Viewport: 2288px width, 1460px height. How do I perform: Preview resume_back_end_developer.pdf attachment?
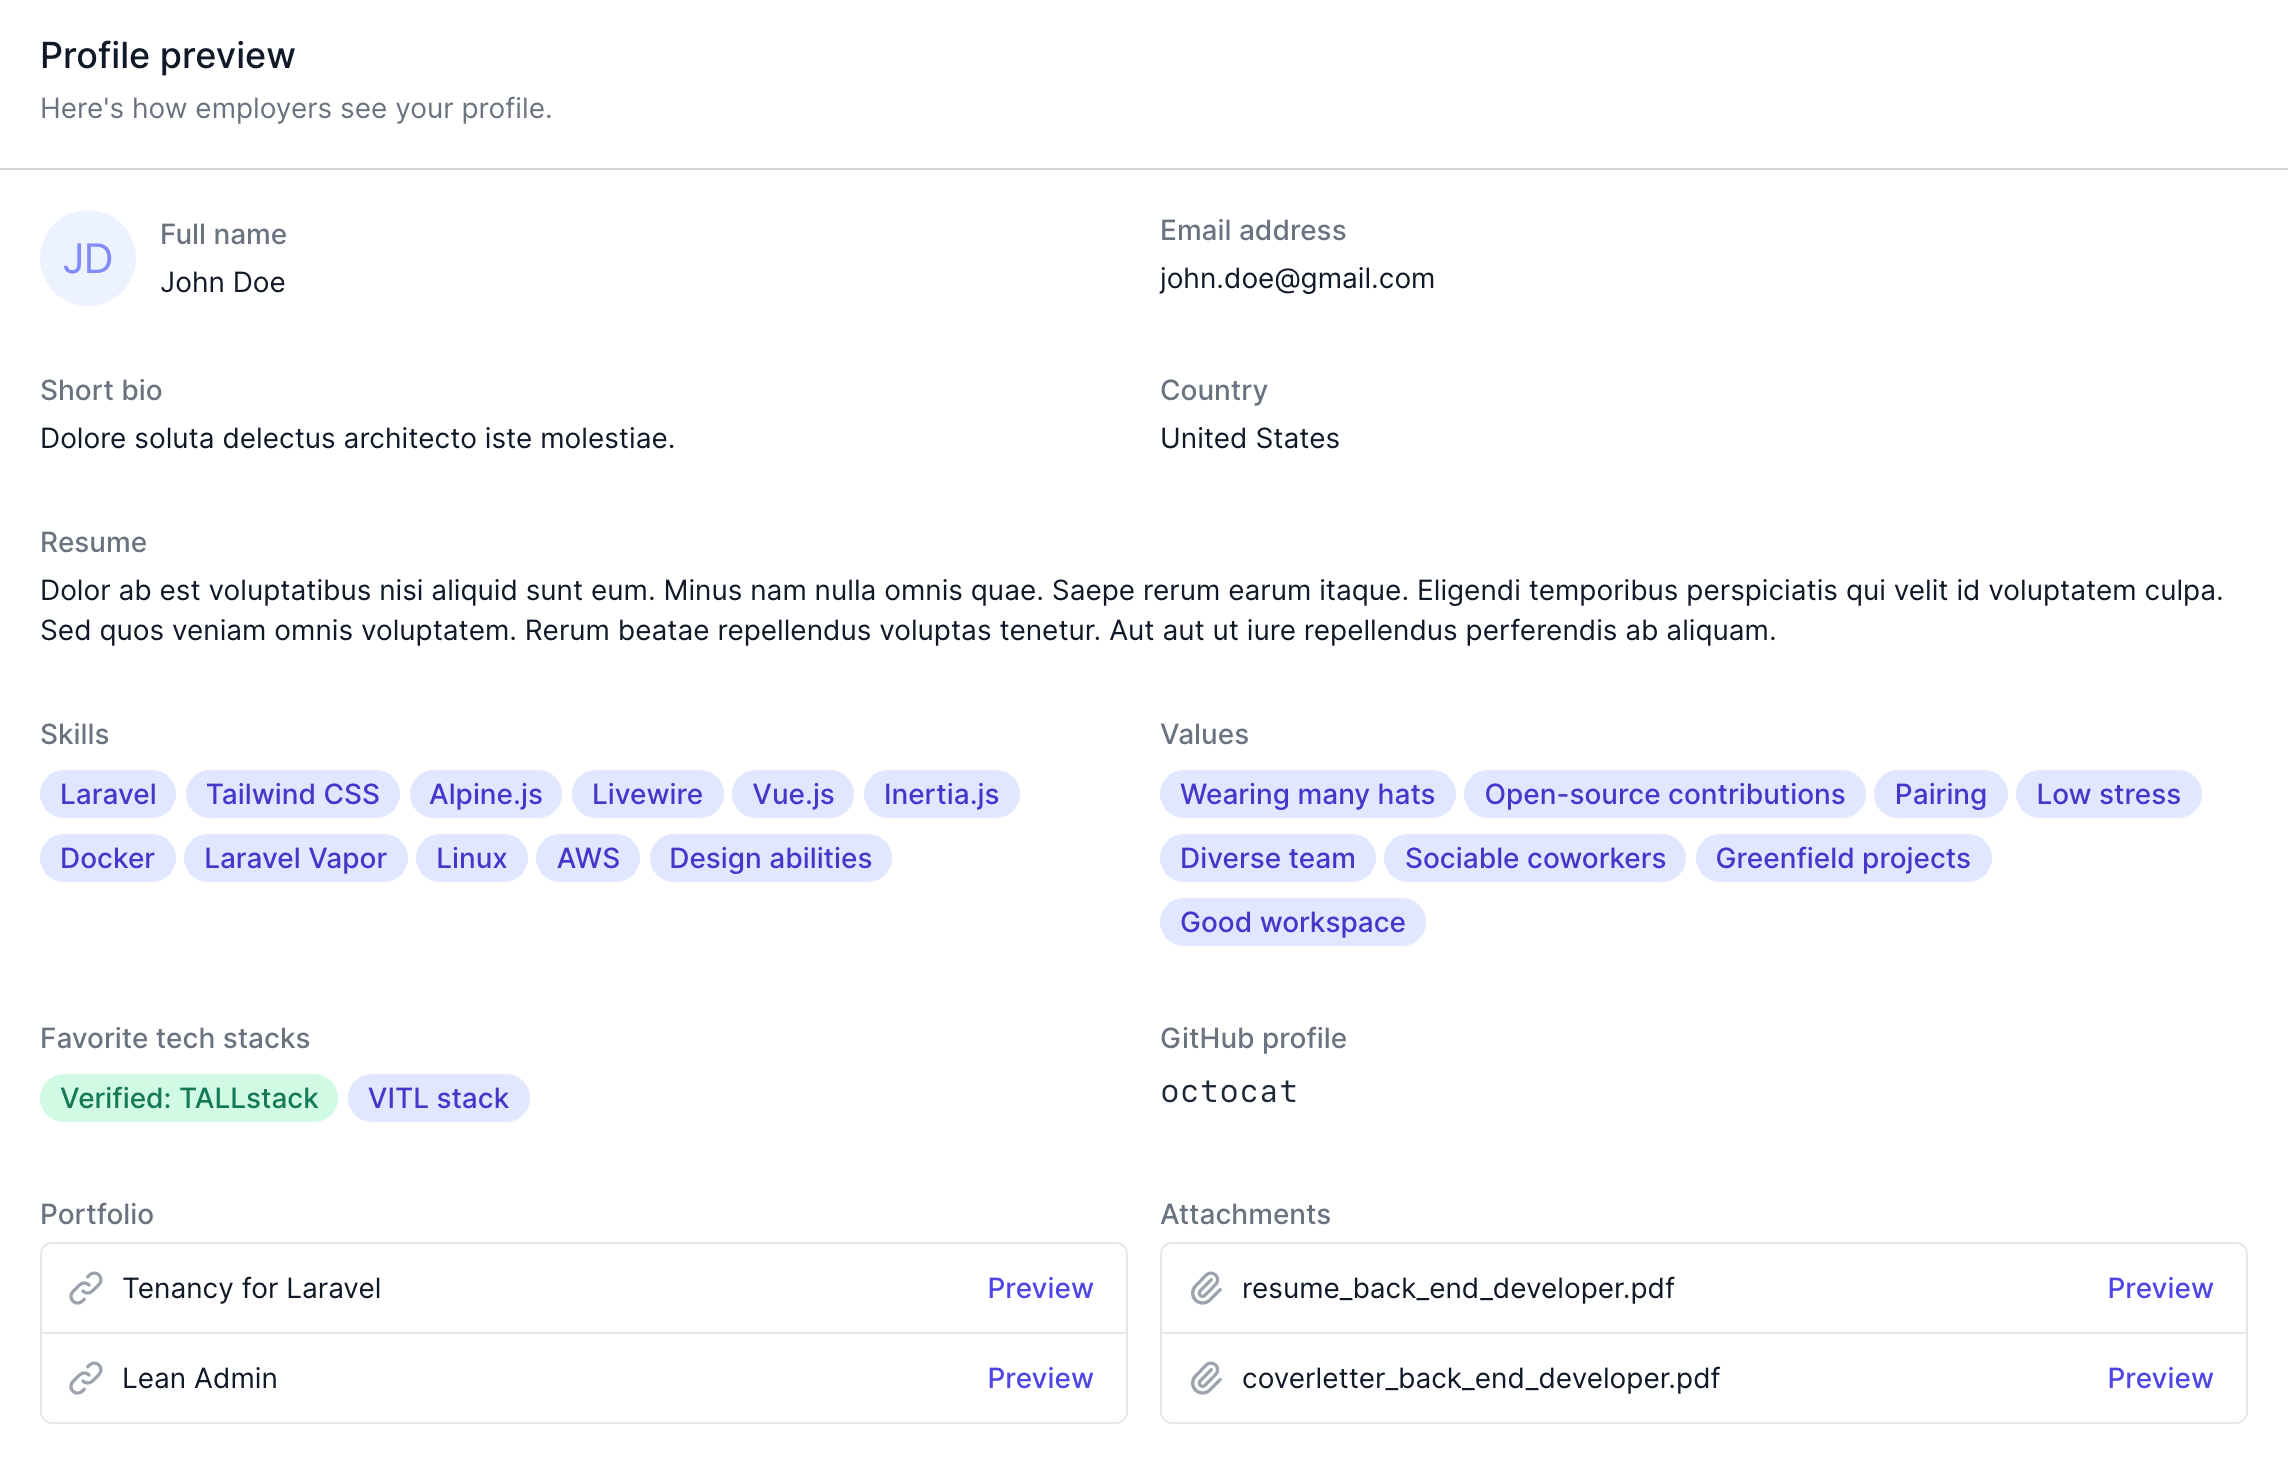(2160, 1288)
